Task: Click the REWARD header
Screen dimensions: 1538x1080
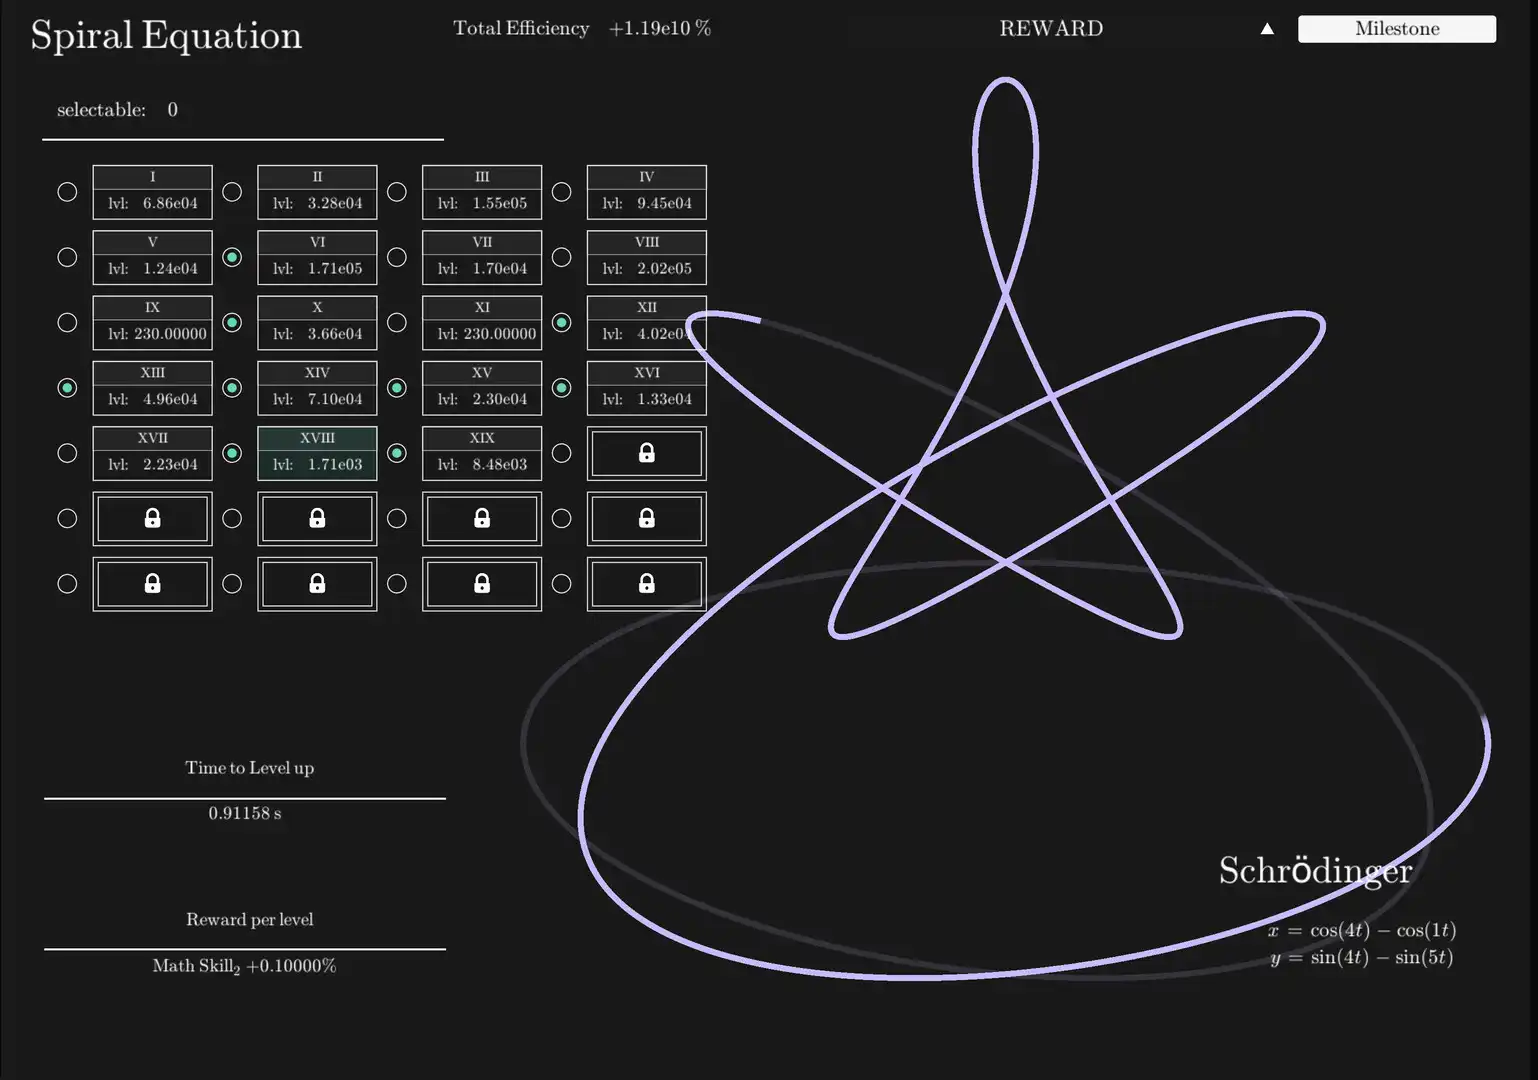Action: pos(1051,29)
